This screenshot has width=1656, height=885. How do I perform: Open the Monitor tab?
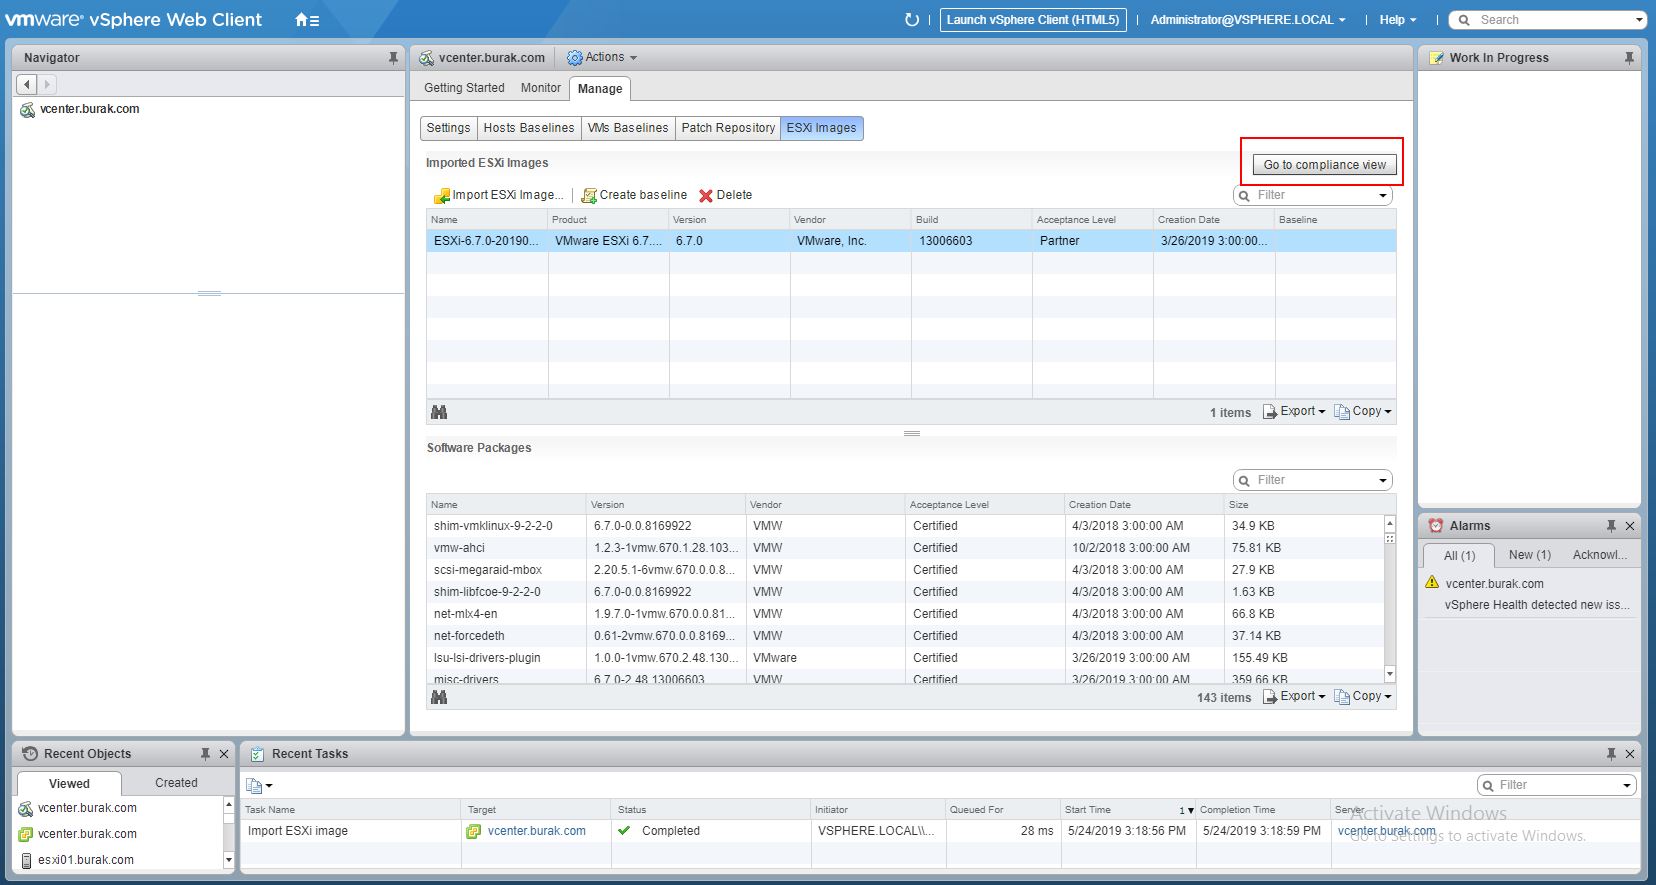tap(540, 88)
